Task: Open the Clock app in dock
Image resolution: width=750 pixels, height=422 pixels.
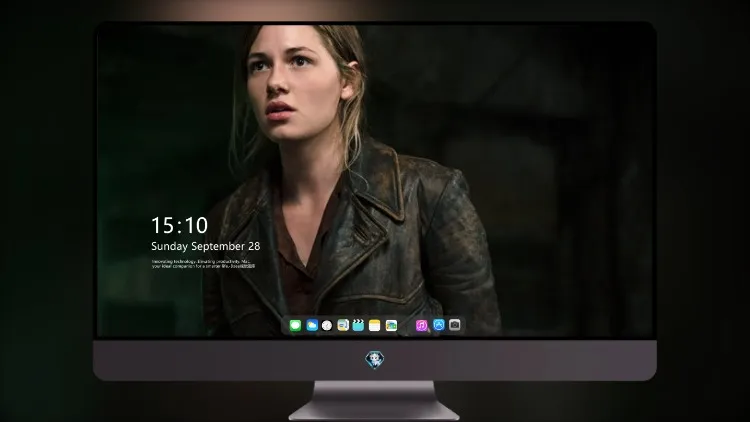Action: 327,325
